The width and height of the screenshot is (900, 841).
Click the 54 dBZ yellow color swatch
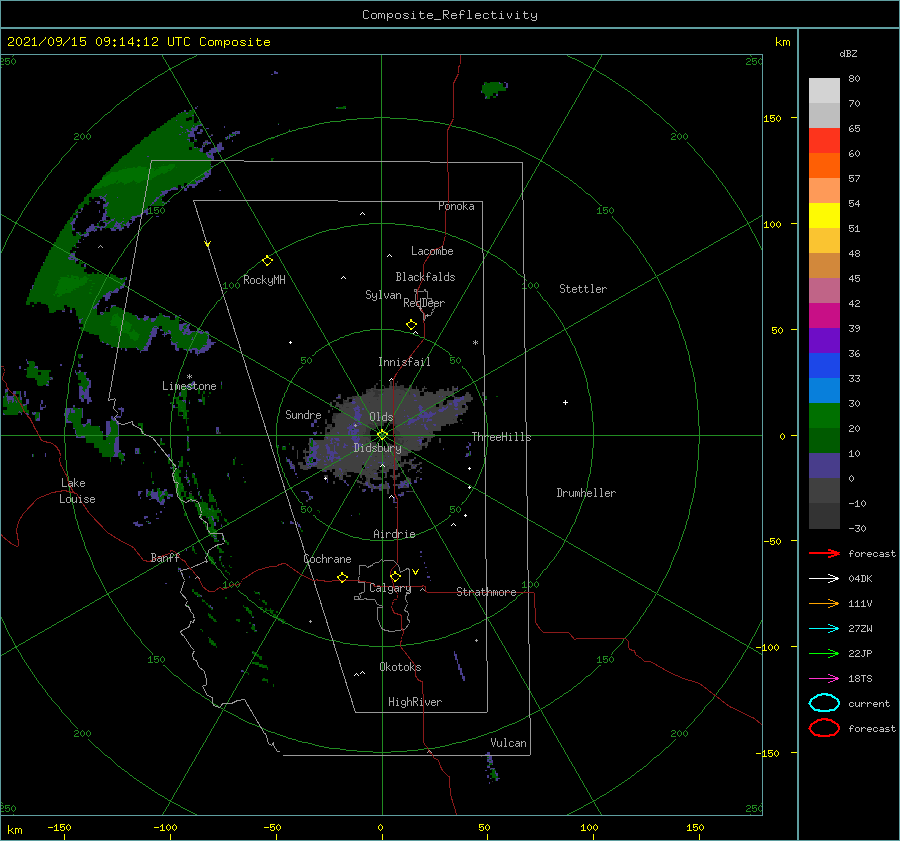point(824,216)
